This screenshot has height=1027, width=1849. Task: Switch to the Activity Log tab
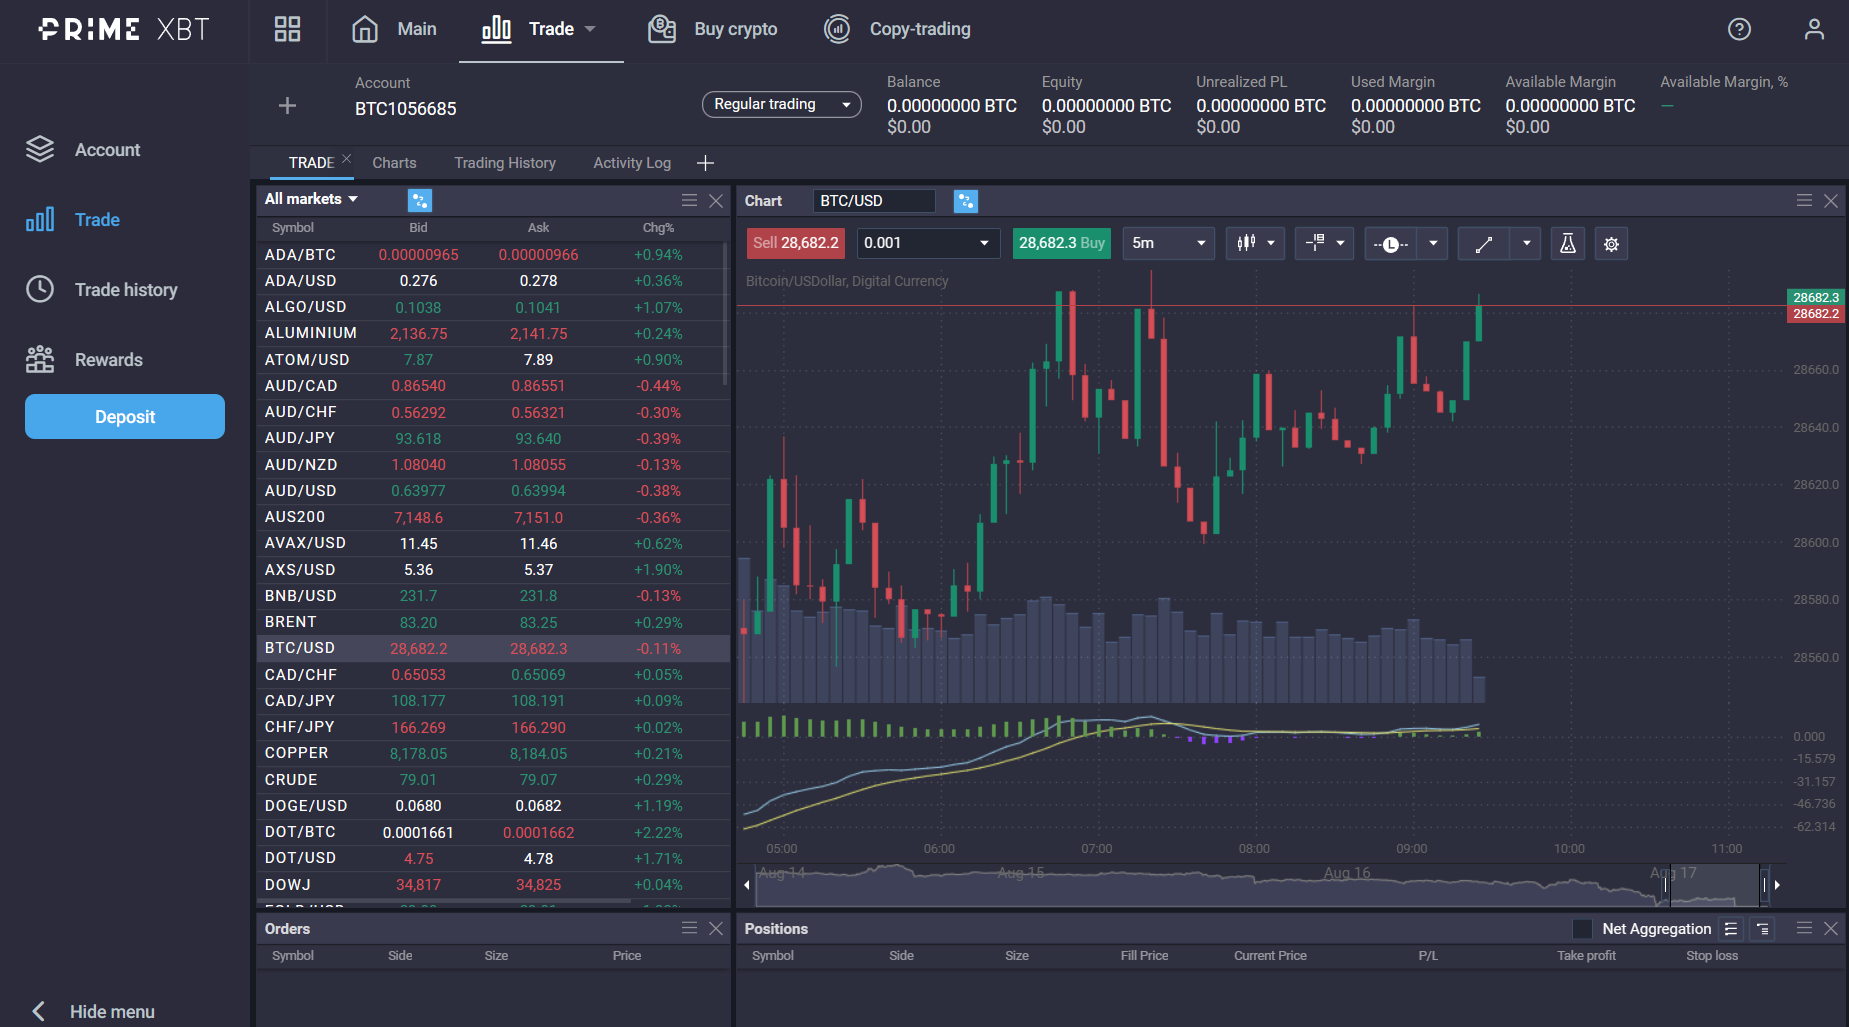[x=632, y=163]
